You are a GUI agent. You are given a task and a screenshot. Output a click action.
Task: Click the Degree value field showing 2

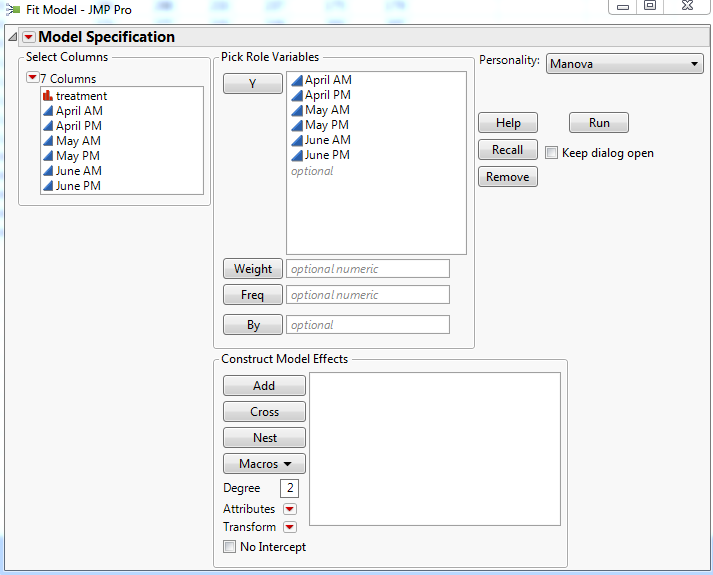click(x=289, y=488)
